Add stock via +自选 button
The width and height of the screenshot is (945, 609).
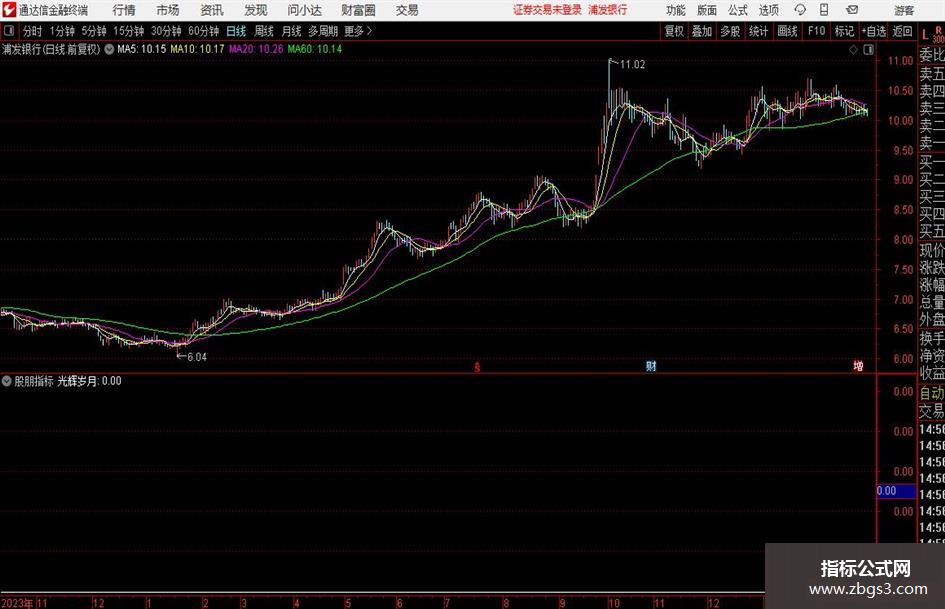873,31
